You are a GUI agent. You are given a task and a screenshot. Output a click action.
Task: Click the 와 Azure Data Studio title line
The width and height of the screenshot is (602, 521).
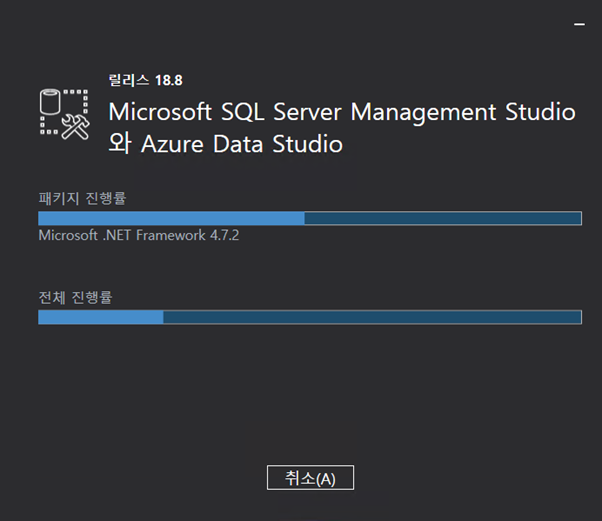point(226,144)
